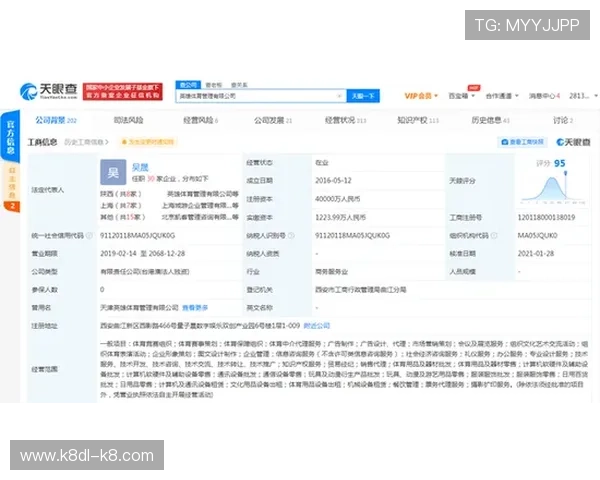Screen dimensions: 600x480
Task: Click the registration number 120118000138019
Action: pos(546,217)
